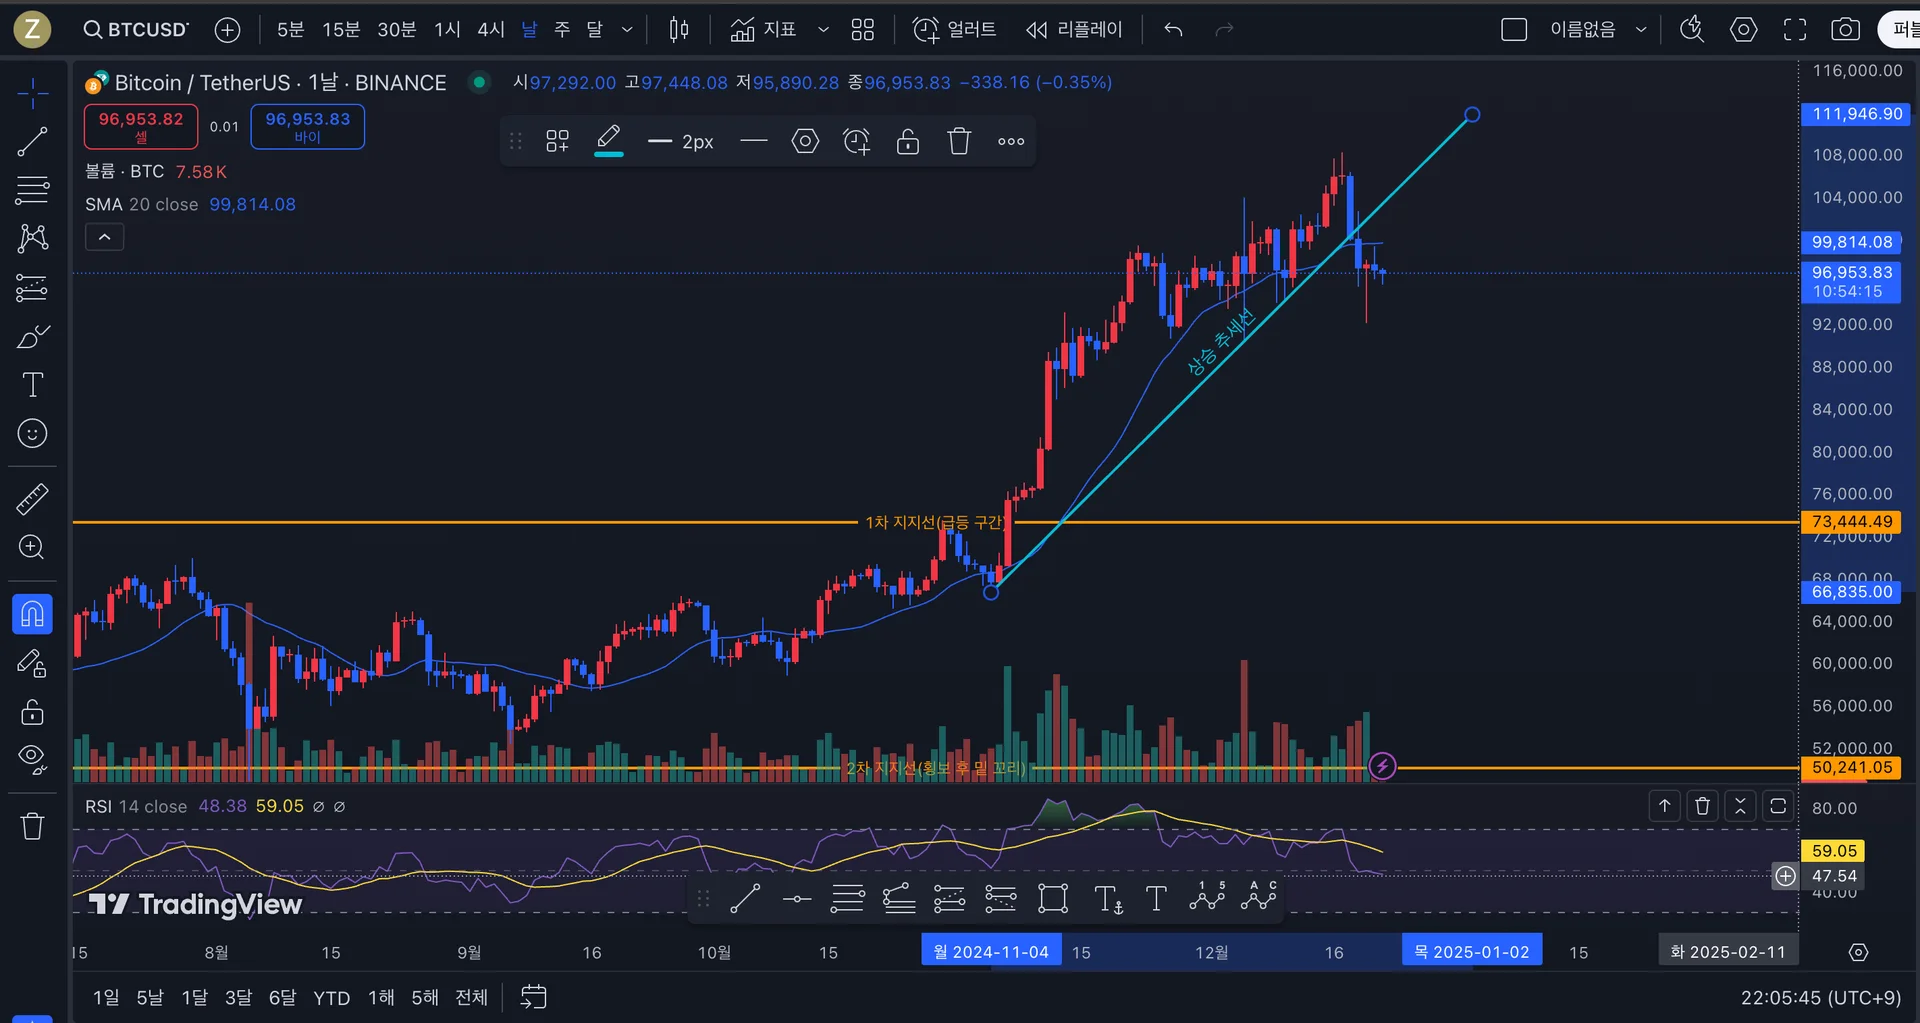Click the red sell price button 96,953.82
The width and height of the screenshot is (1920, 1023).
(141, 126)
